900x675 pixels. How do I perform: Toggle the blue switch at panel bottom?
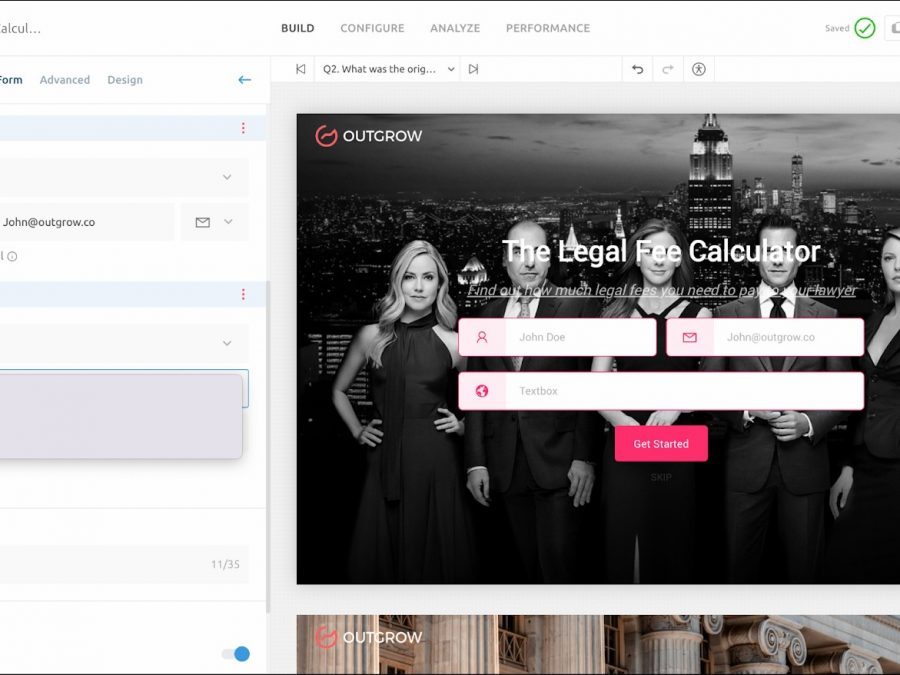point(236,654)
